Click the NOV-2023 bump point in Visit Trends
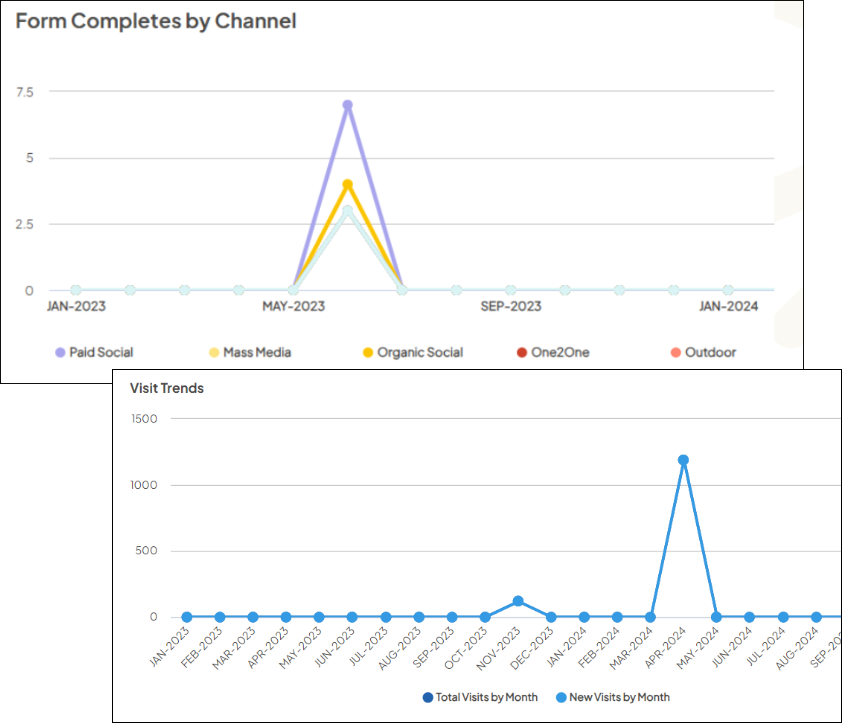Image resolution: width=850 pixels, height=723 pixels. [518, 601]
